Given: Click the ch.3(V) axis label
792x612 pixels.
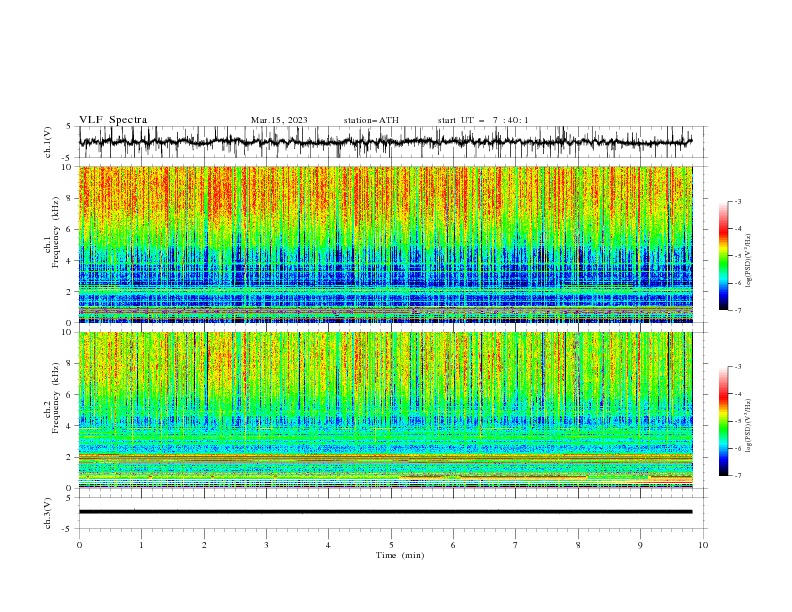Looking at the screenshot, I should pyautogui.click(x=48, y=513).
